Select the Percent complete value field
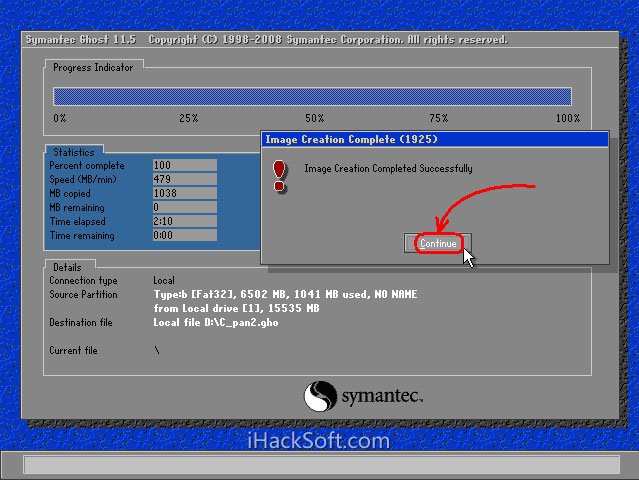 point(184,165)
